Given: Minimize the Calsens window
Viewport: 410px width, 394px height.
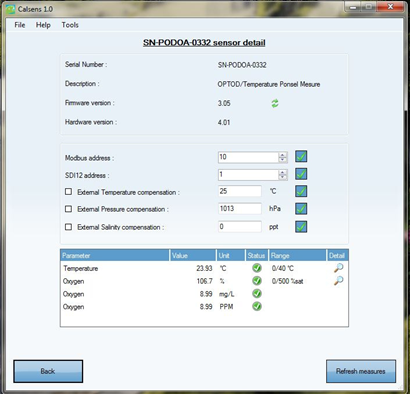Looking at the screenshot, I should 354,7.
